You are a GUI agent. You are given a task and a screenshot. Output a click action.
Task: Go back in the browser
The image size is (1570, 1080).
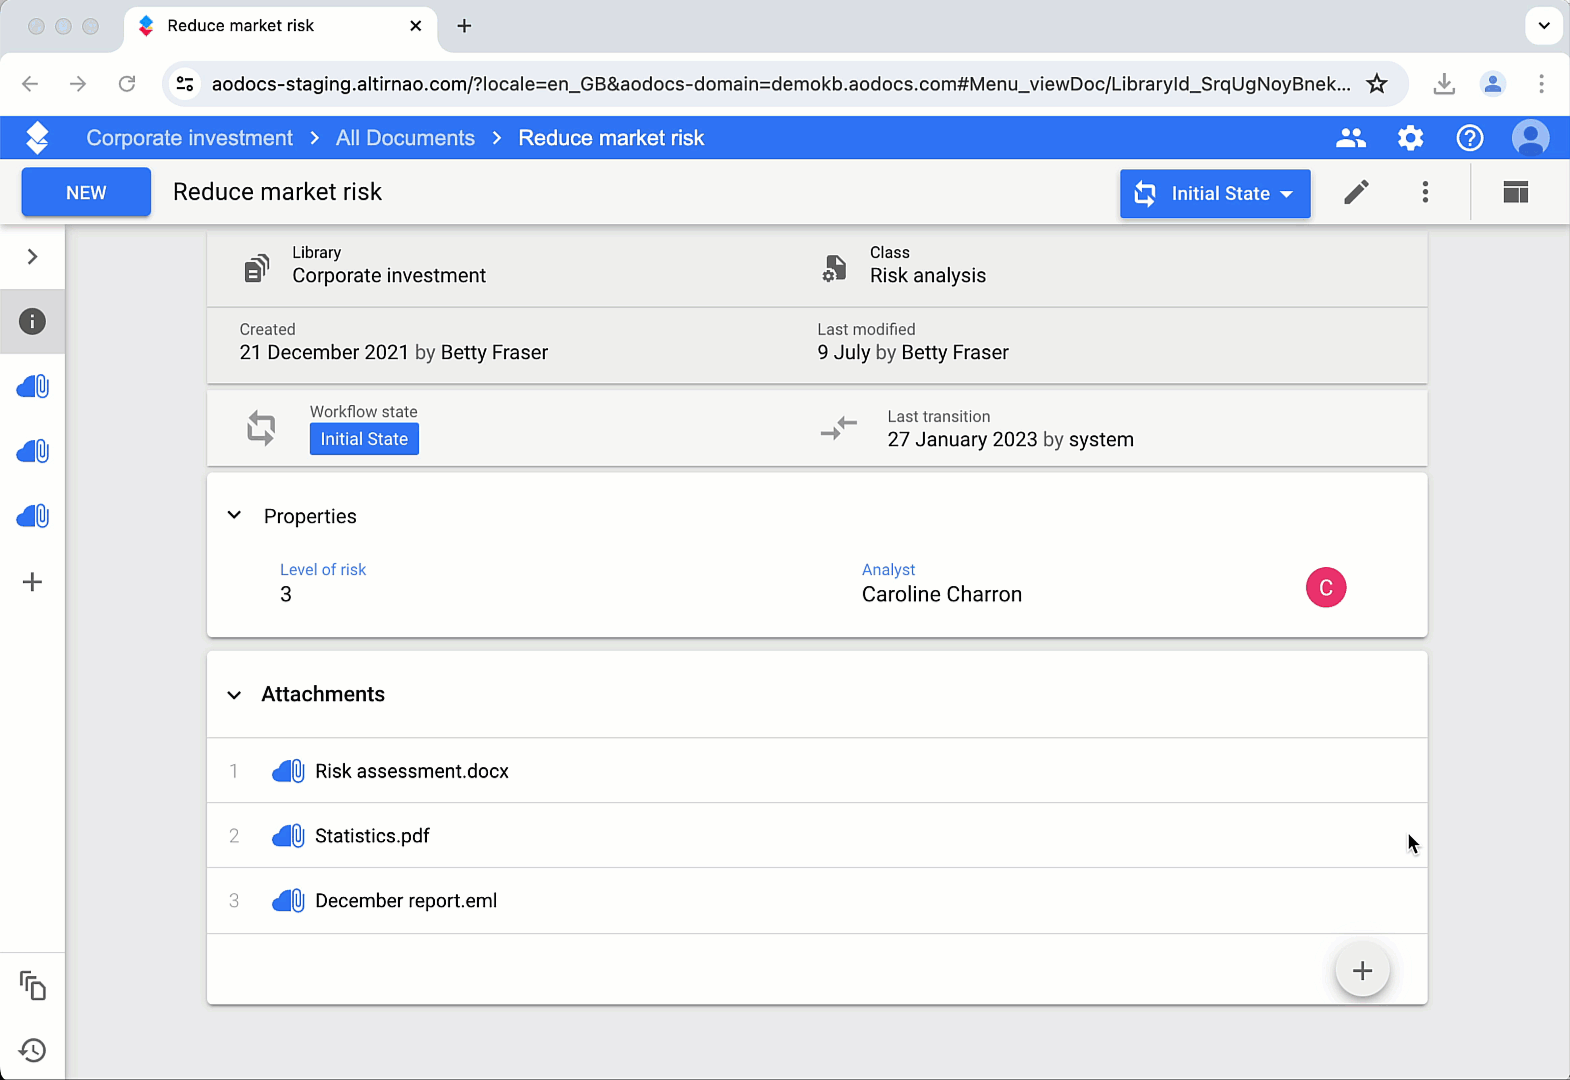(x=30, y=84)
